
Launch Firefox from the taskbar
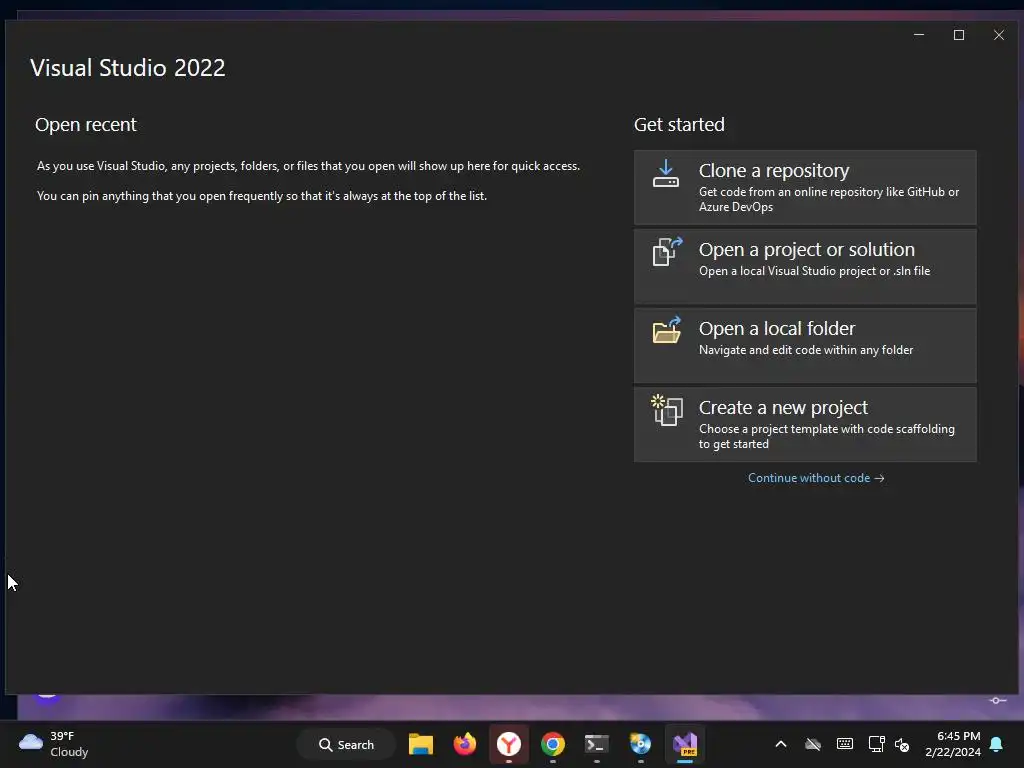tap(464, 744)
